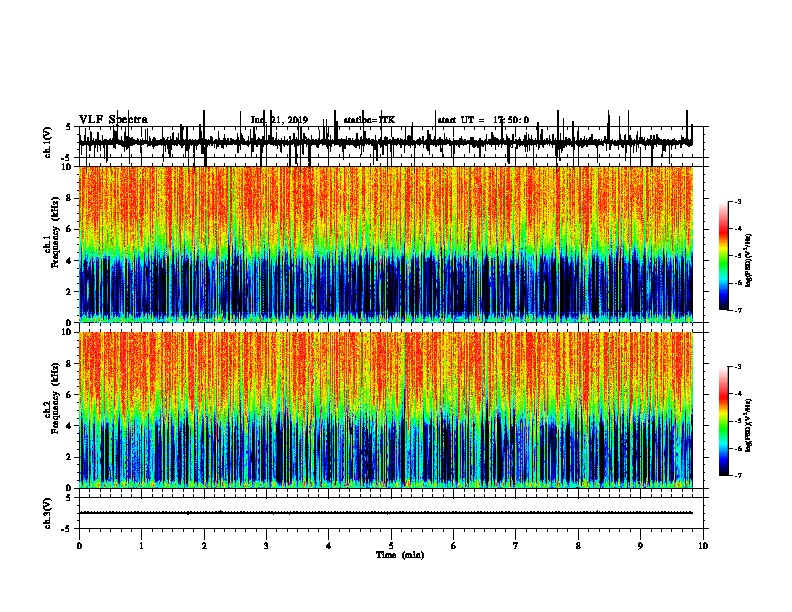792x612 pixels.
Task: Click the ch.2 spectrogram panel
Action: 386,410
